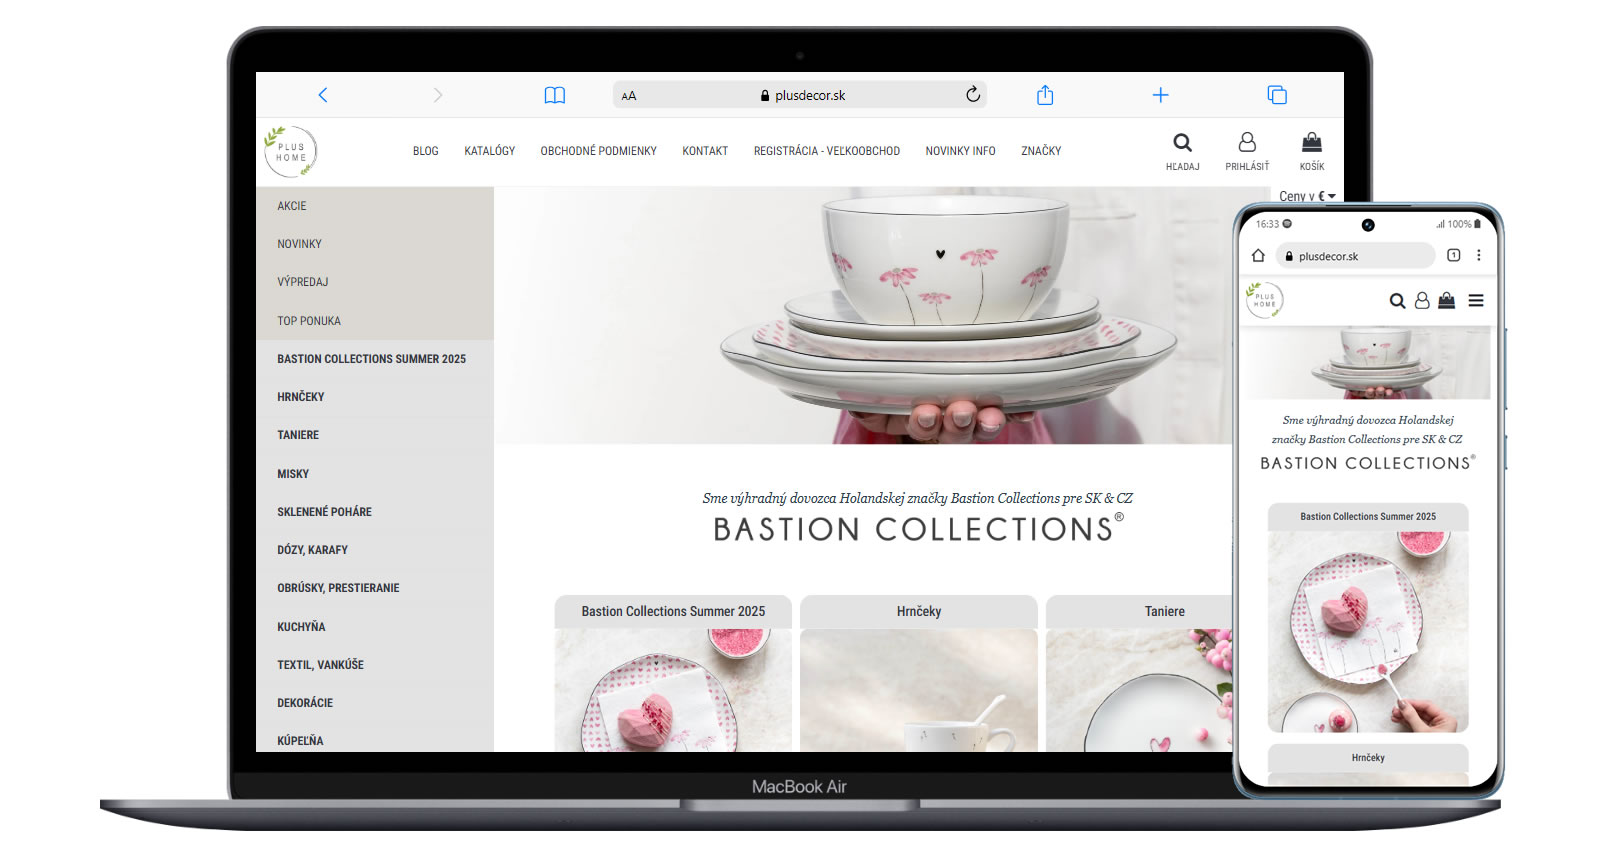Open REGISTRÁCIA - VEĽKOOBCHOD menu item

point(827,151)
